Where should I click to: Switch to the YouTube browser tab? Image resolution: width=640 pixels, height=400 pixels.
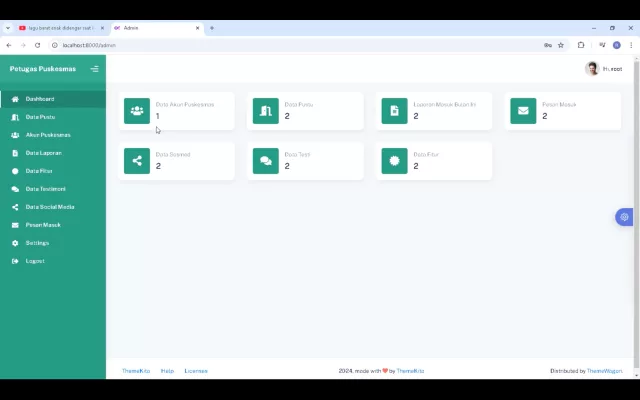60,28
